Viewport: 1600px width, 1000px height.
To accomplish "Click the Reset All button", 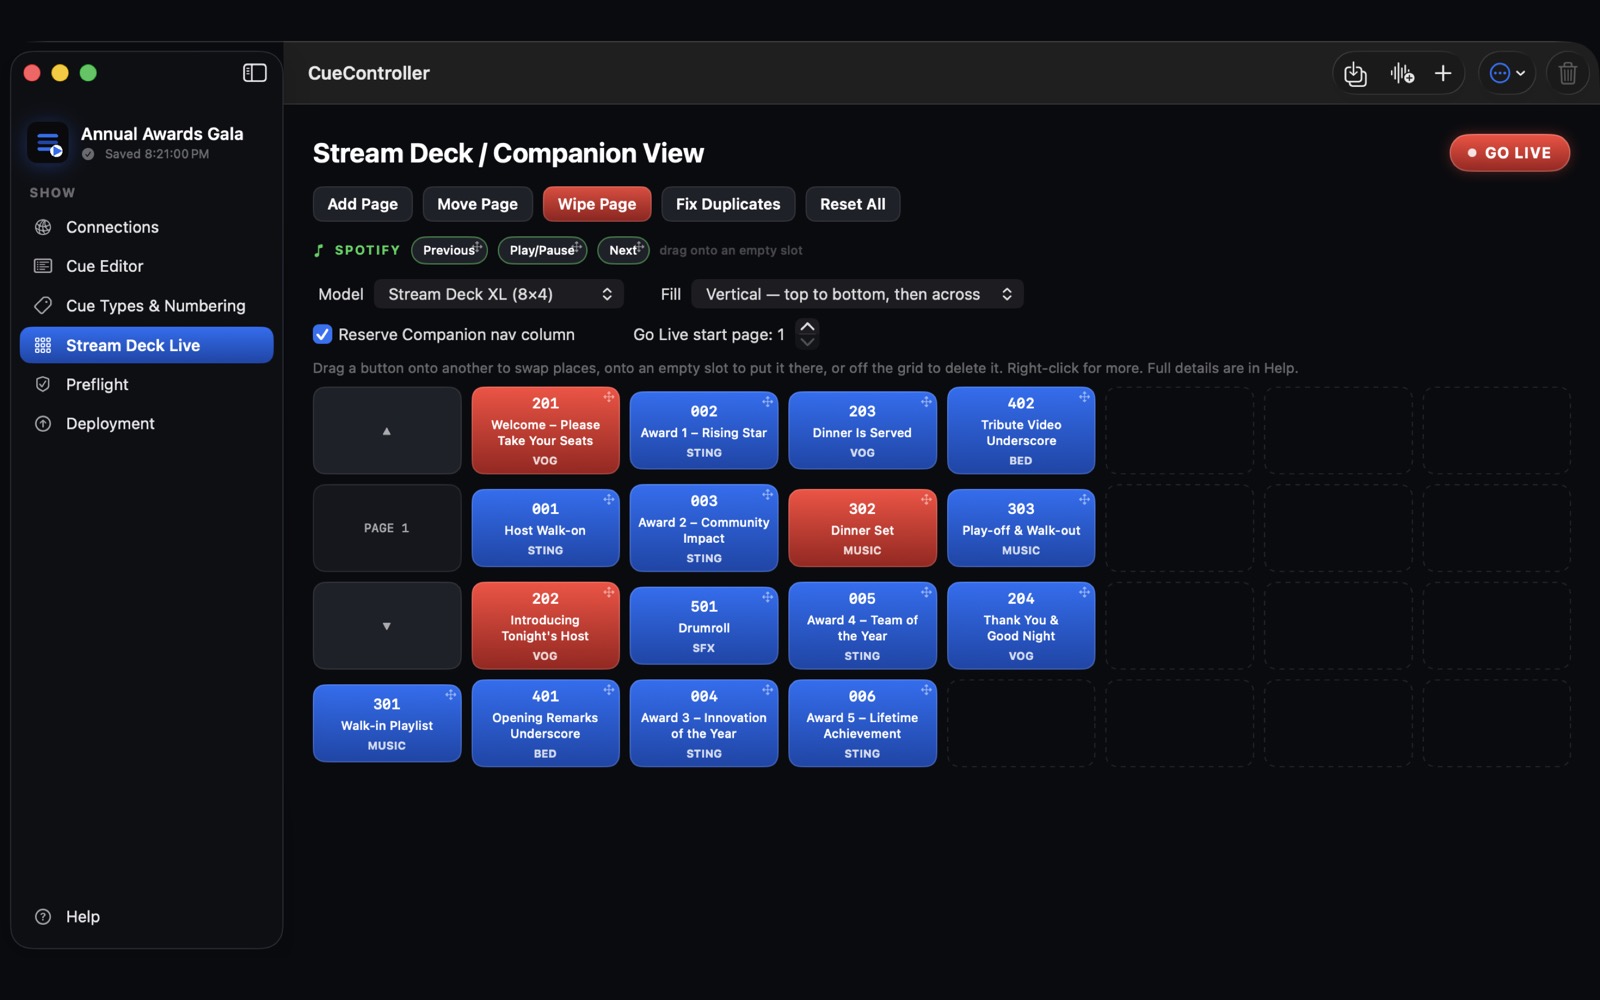I will click(853, 204).
